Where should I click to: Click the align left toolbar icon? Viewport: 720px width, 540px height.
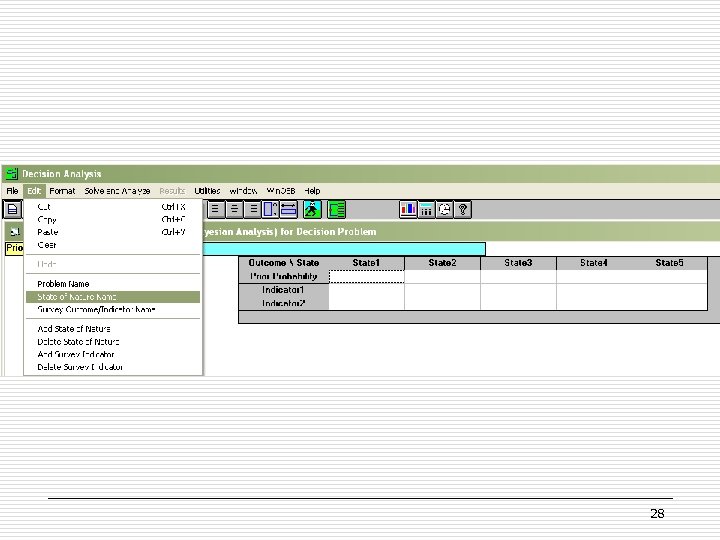pyautogui.click(x=215, y=209)
